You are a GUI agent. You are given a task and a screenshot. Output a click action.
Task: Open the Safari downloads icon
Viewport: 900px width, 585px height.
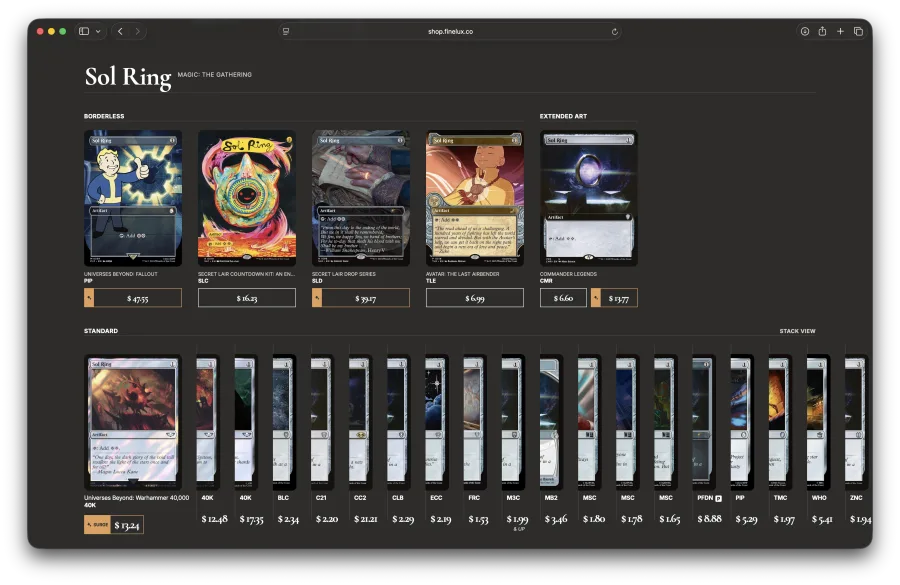[x=805, y=32]
